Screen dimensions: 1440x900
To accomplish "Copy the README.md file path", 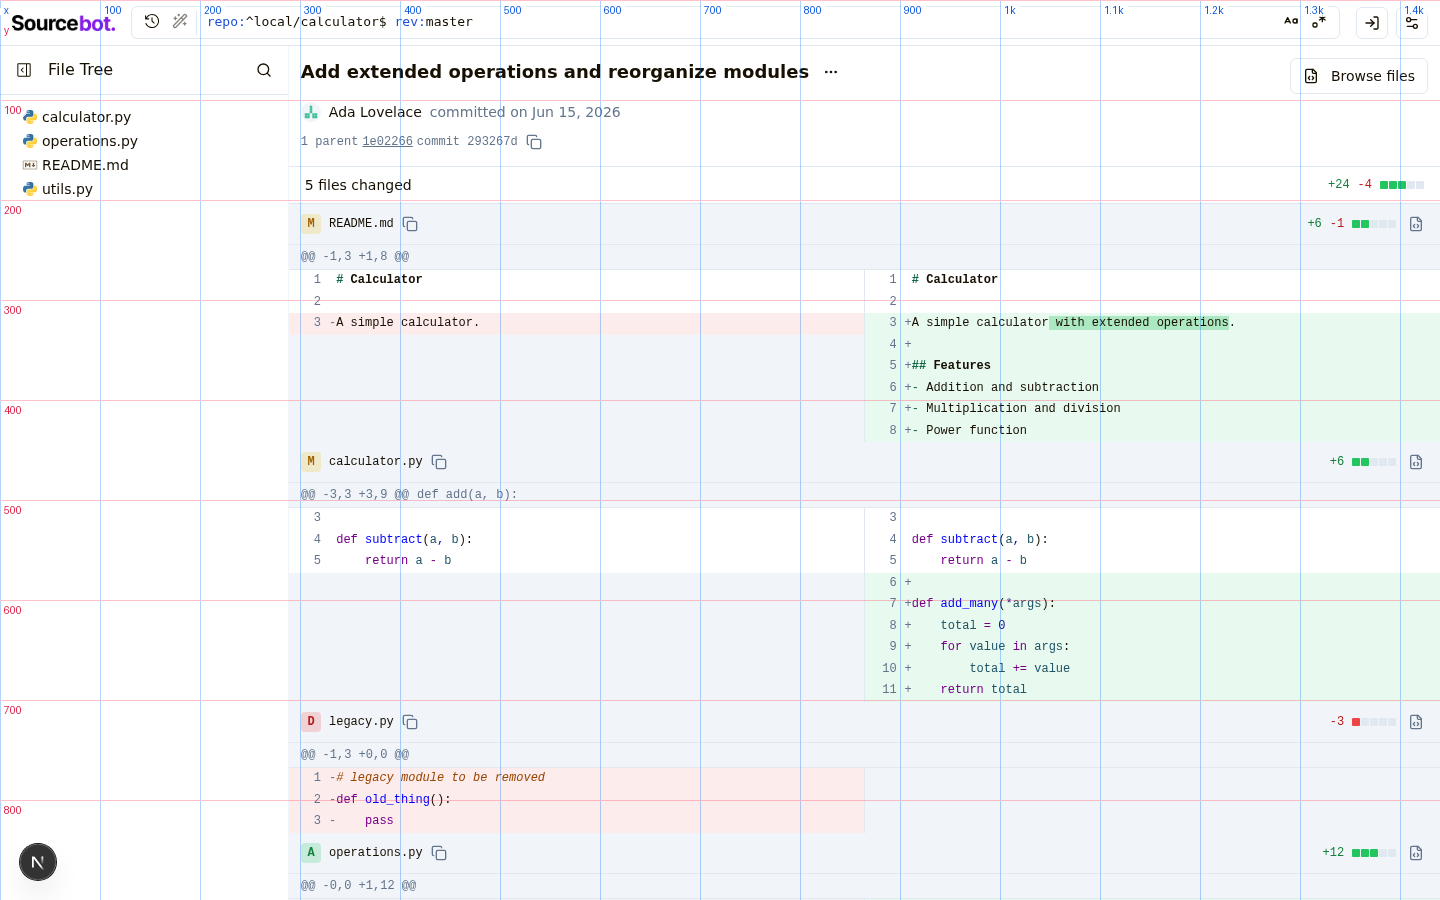I will tap(410, 224).
